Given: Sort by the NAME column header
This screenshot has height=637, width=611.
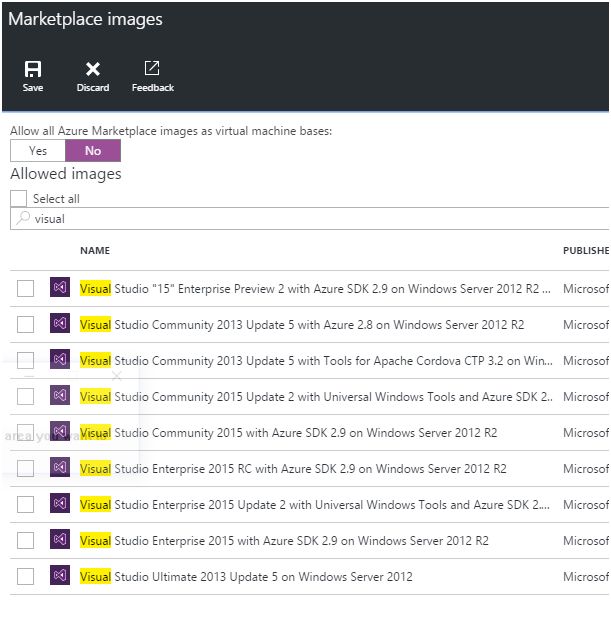Looking at the screenshot, I should [95, 251].
